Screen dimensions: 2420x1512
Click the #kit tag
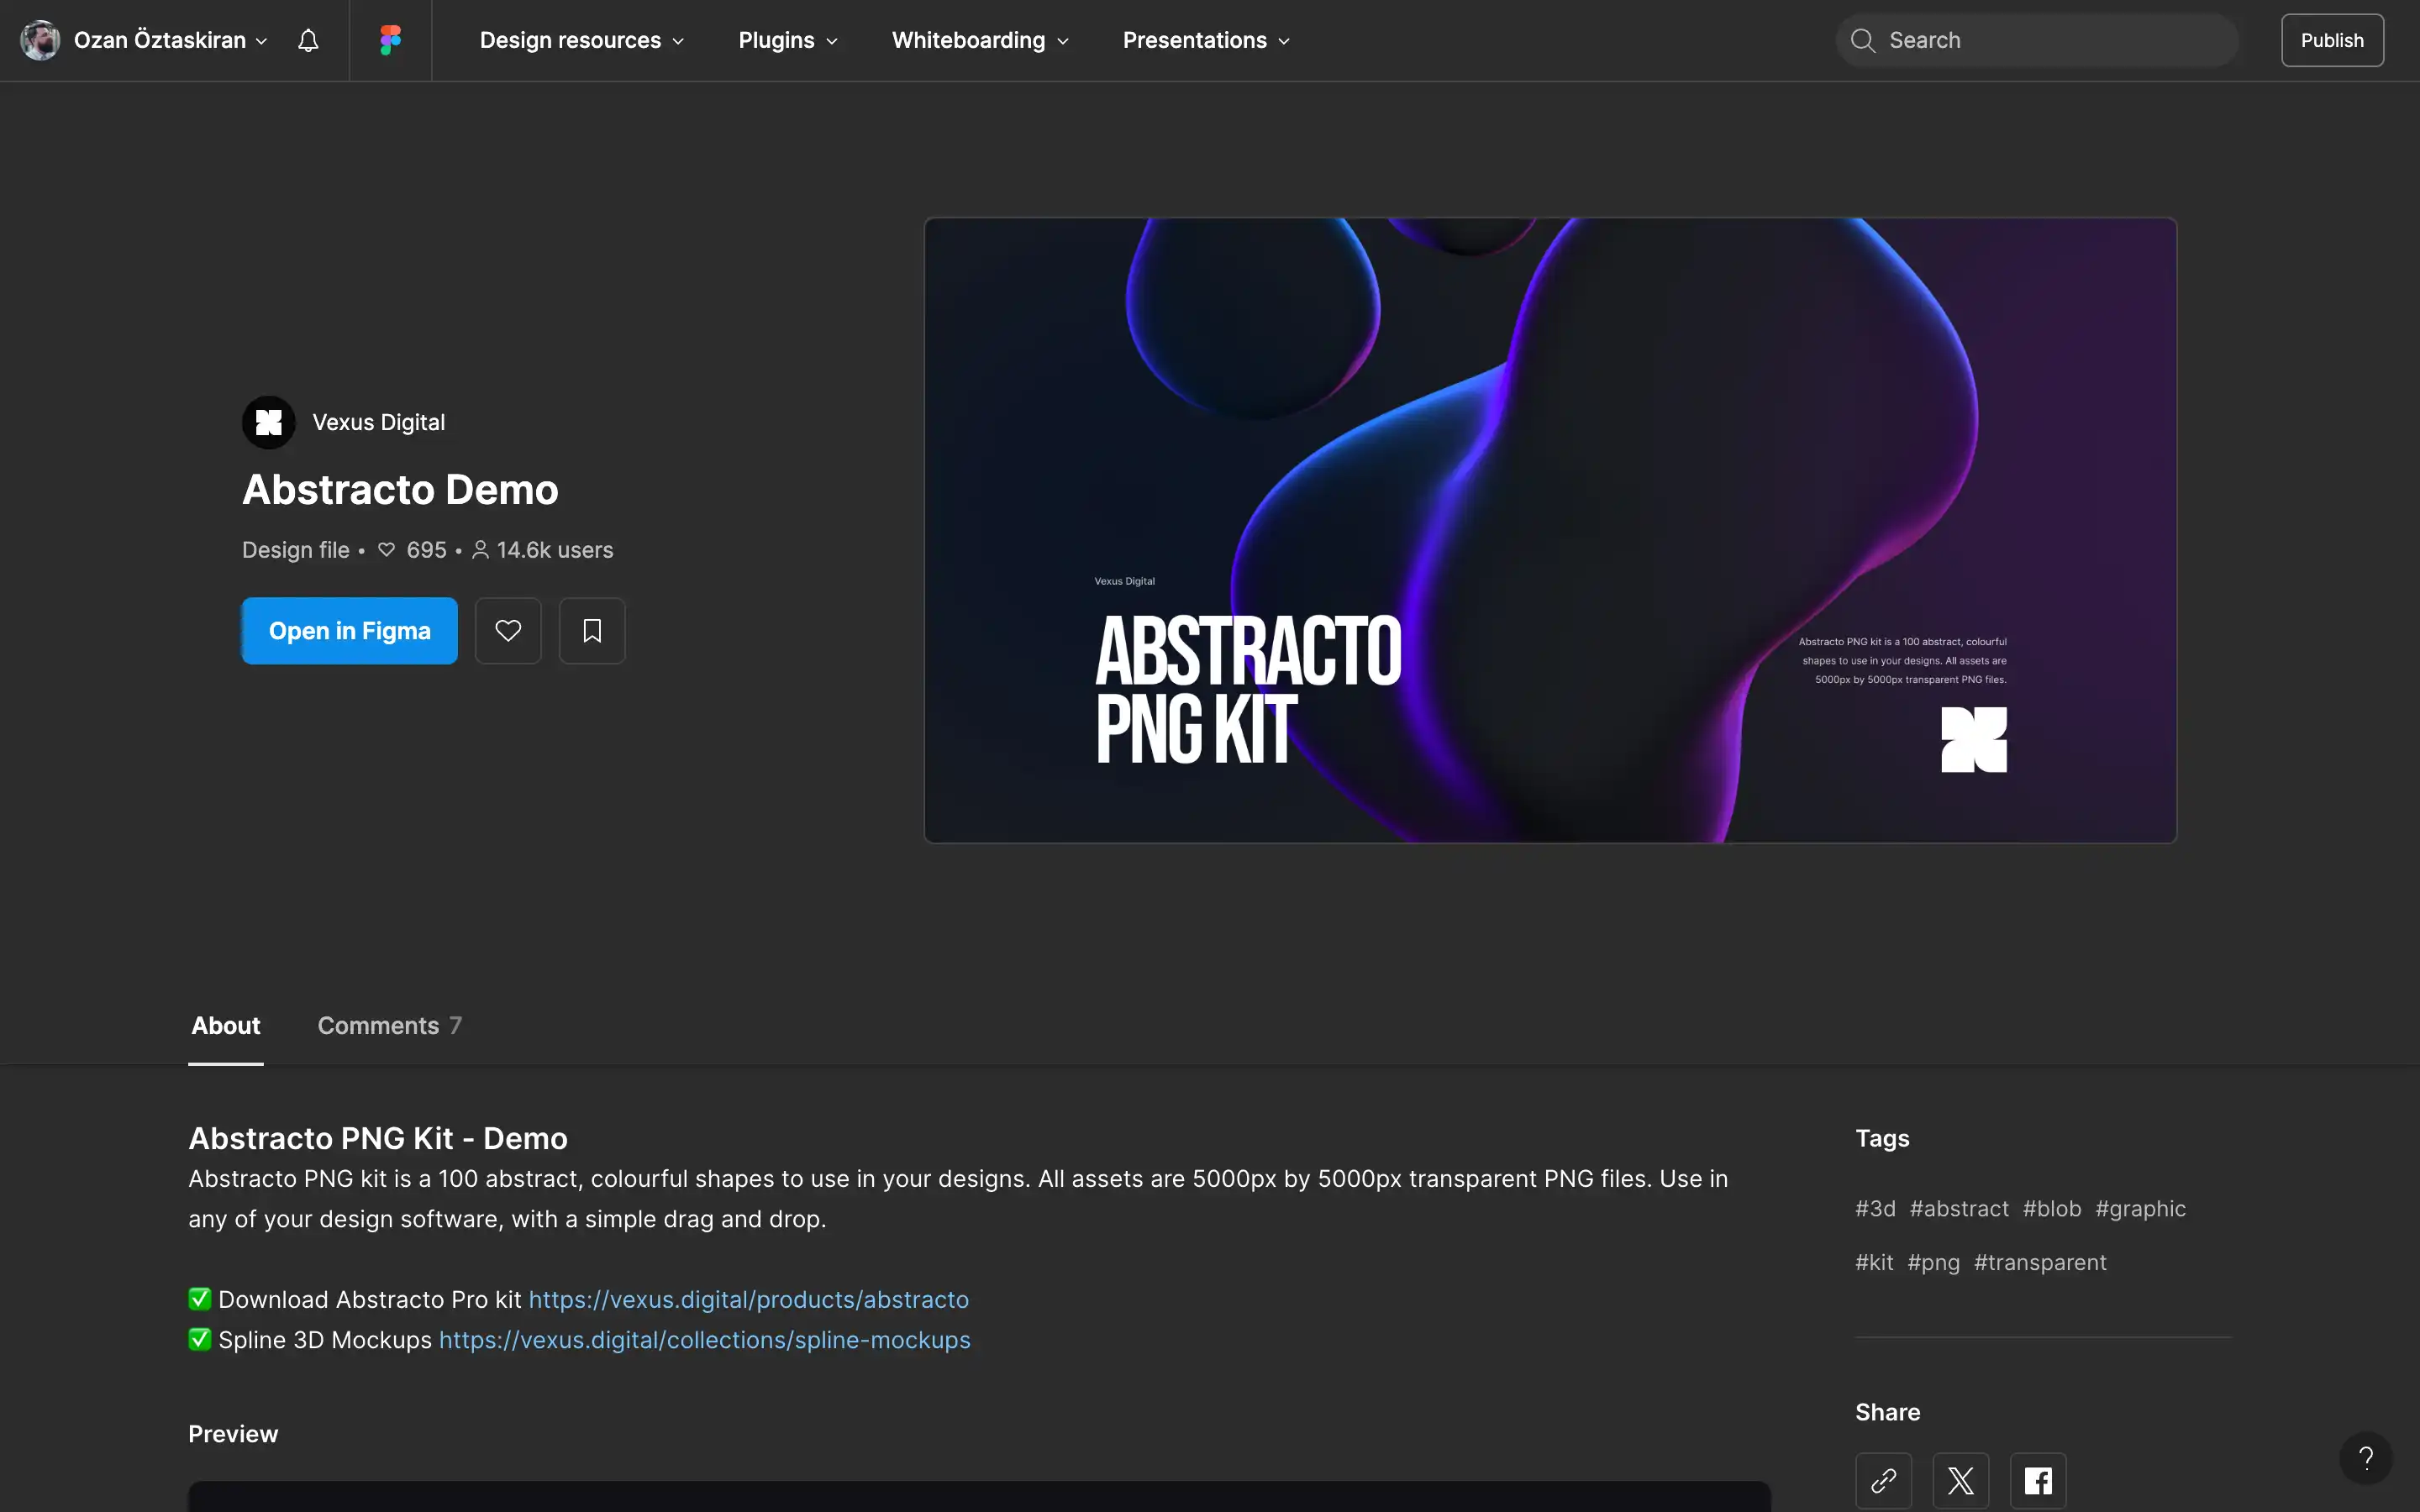tap(1874, 1262)
